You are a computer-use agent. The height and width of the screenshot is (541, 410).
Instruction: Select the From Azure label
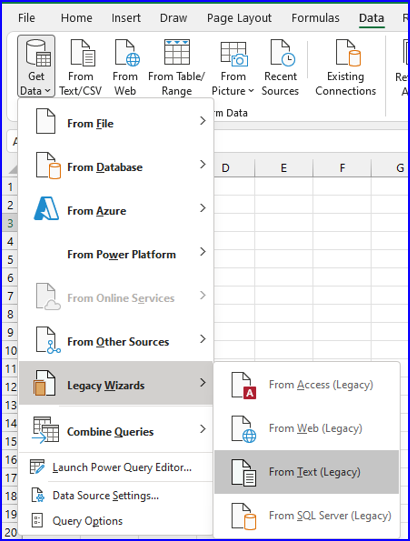click(97, 211)
